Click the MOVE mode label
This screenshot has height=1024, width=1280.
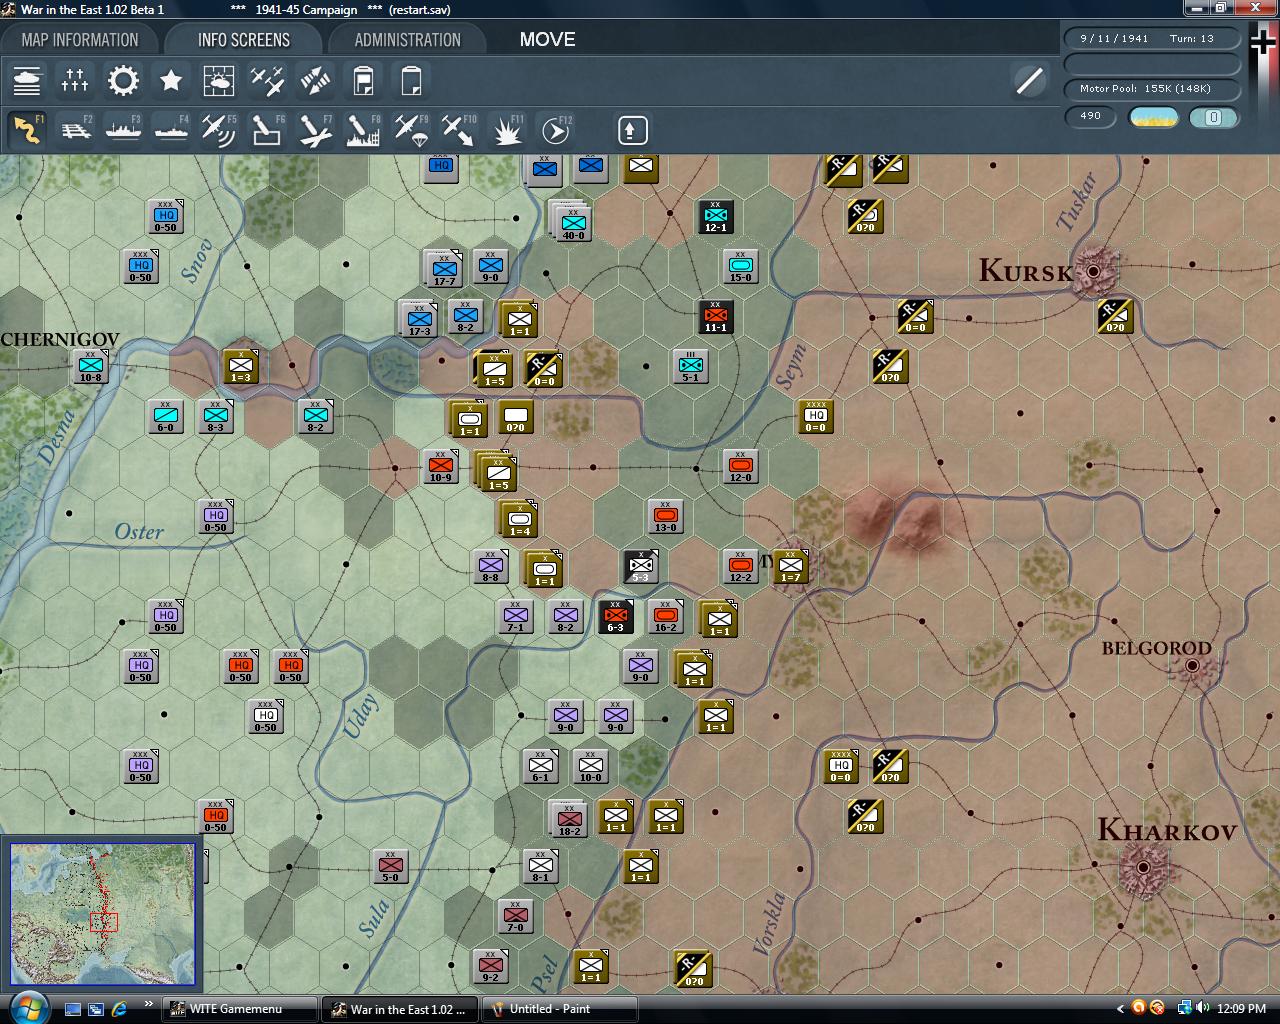(x=547, y=40)
